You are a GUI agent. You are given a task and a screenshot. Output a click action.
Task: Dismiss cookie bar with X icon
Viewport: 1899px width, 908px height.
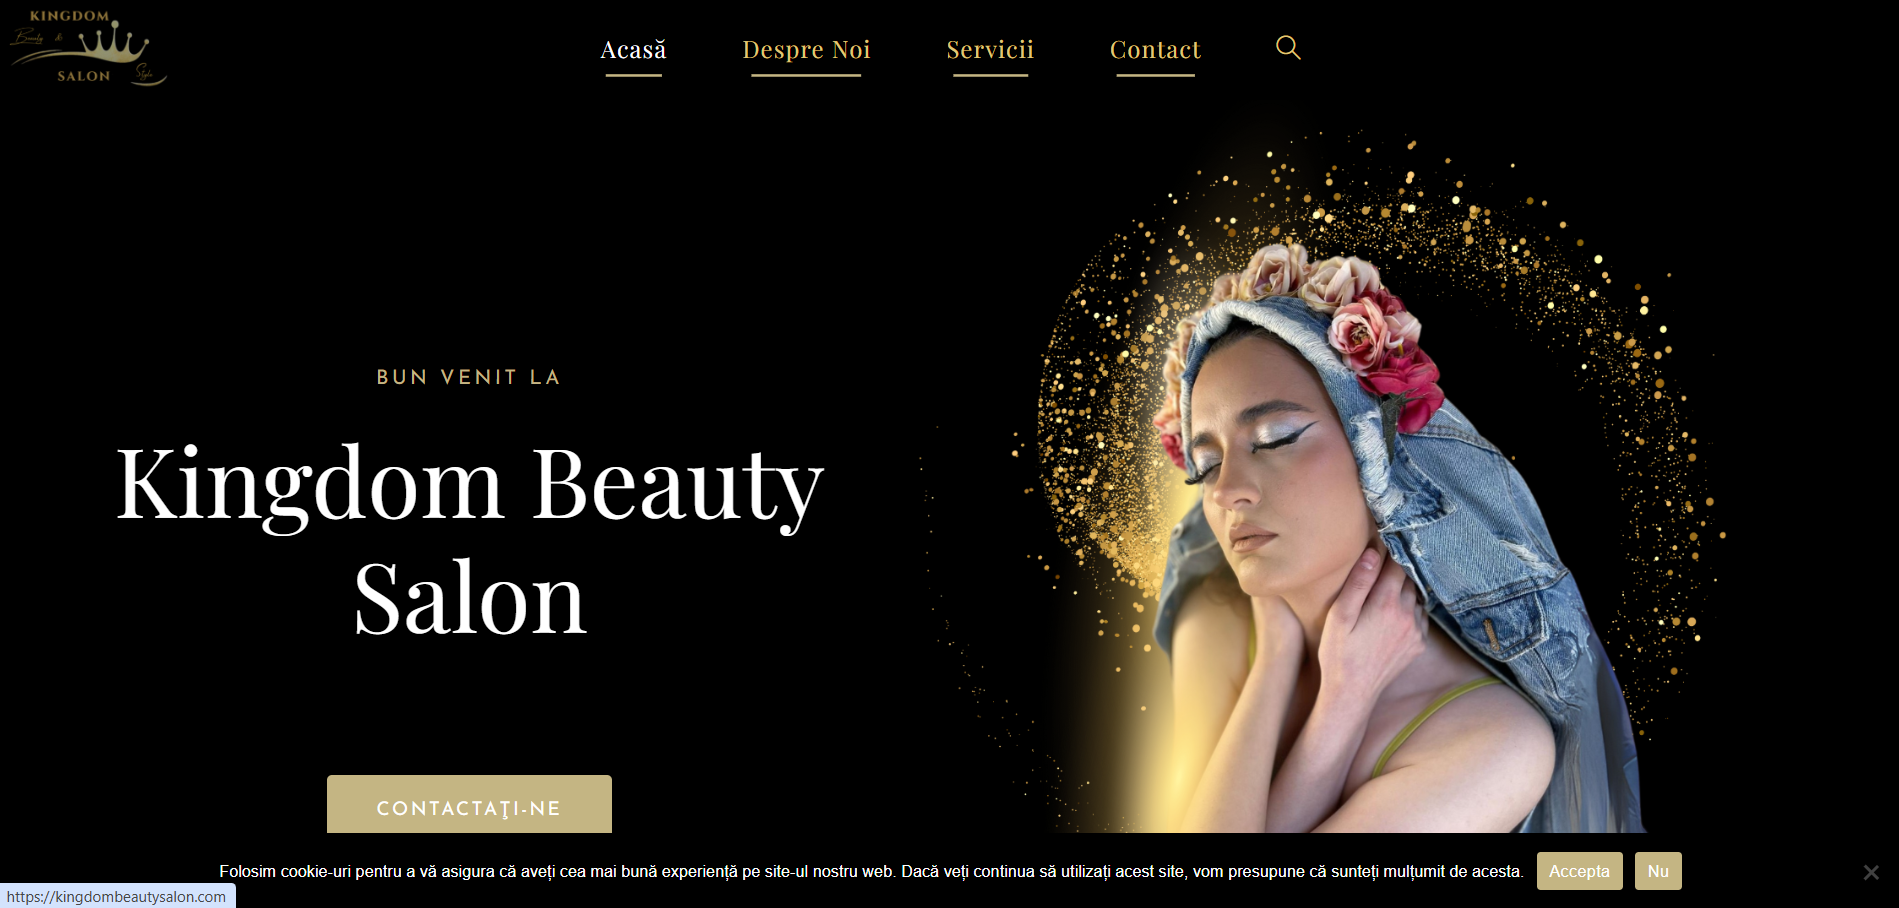(1870, 872)
